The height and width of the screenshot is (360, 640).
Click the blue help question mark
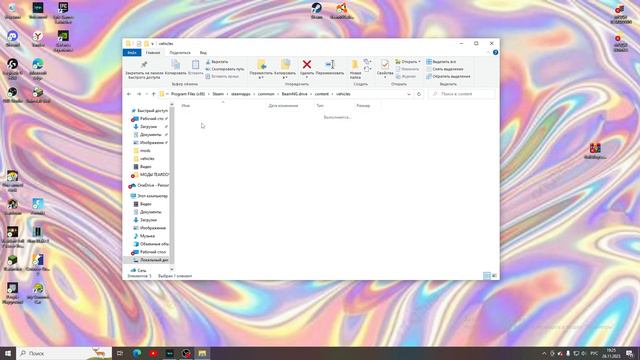[x=496, y=53]
